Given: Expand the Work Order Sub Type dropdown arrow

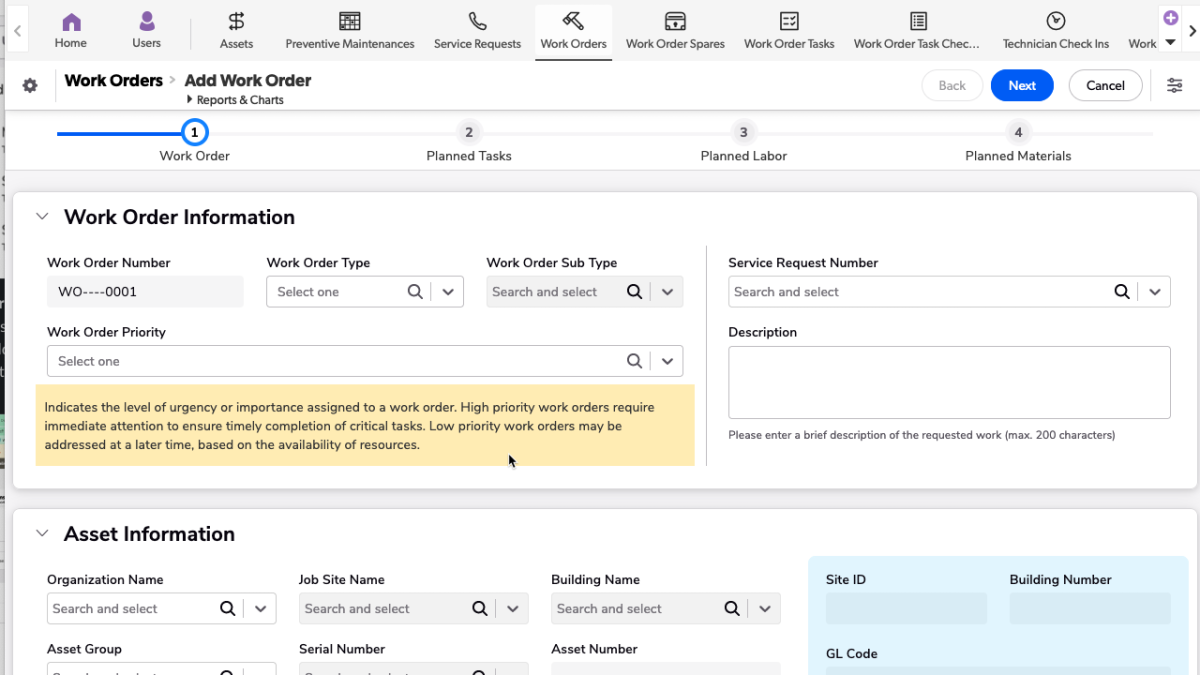Looking at the screenshot, I should click(x=667, y=292).
